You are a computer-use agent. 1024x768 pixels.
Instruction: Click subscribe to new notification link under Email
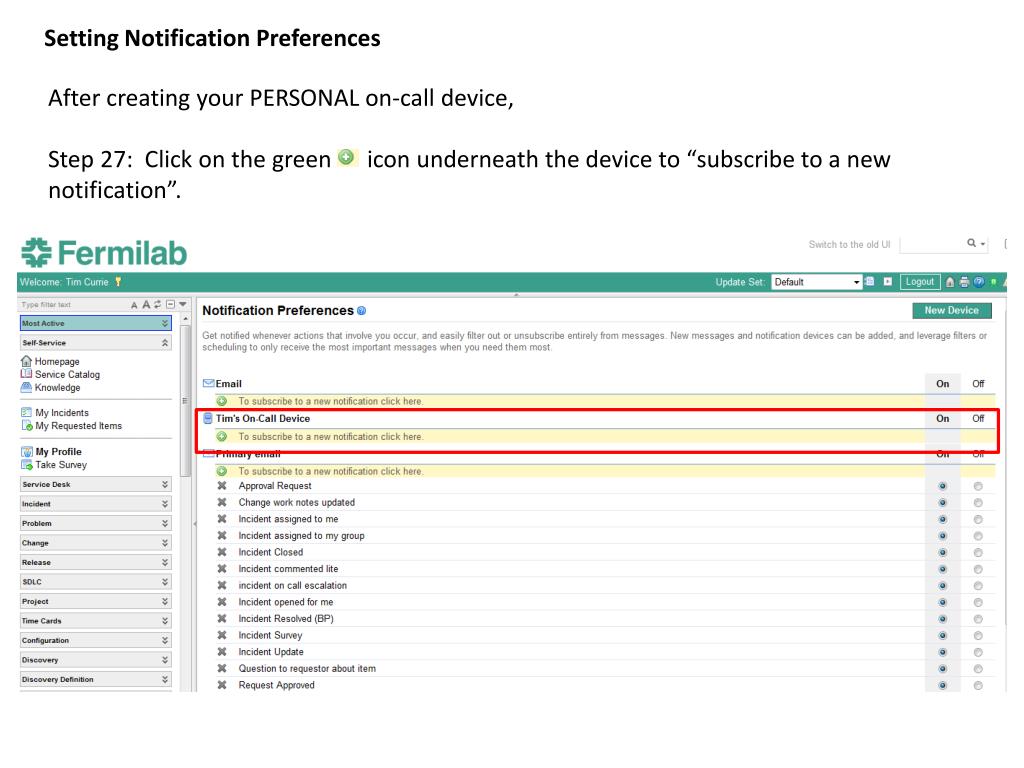tap(330, 401)
